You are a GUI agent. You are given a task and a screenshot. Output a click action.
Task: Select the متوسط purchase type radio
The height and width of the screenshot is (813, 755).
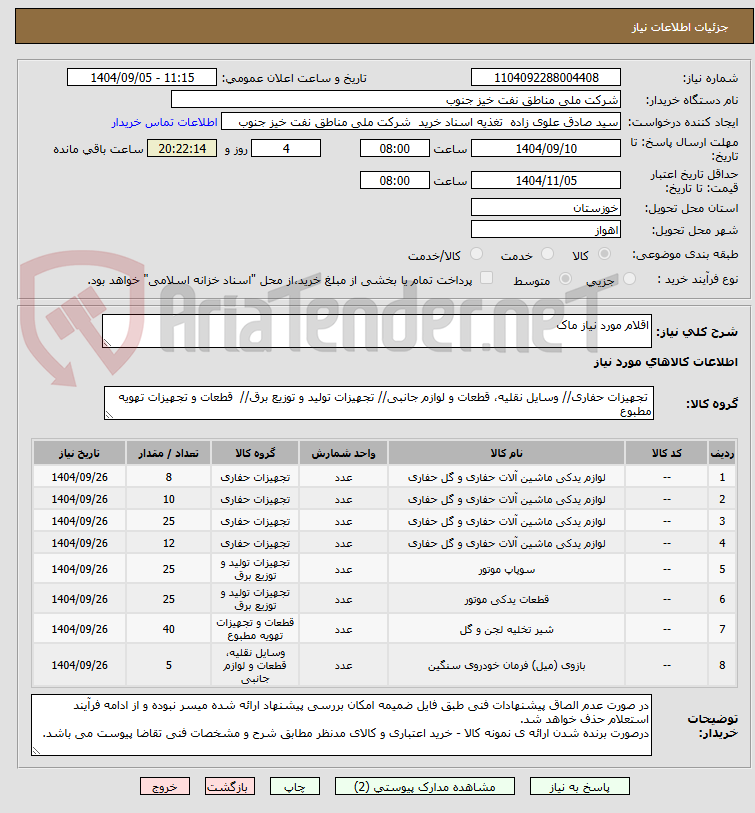coord(565,279)
